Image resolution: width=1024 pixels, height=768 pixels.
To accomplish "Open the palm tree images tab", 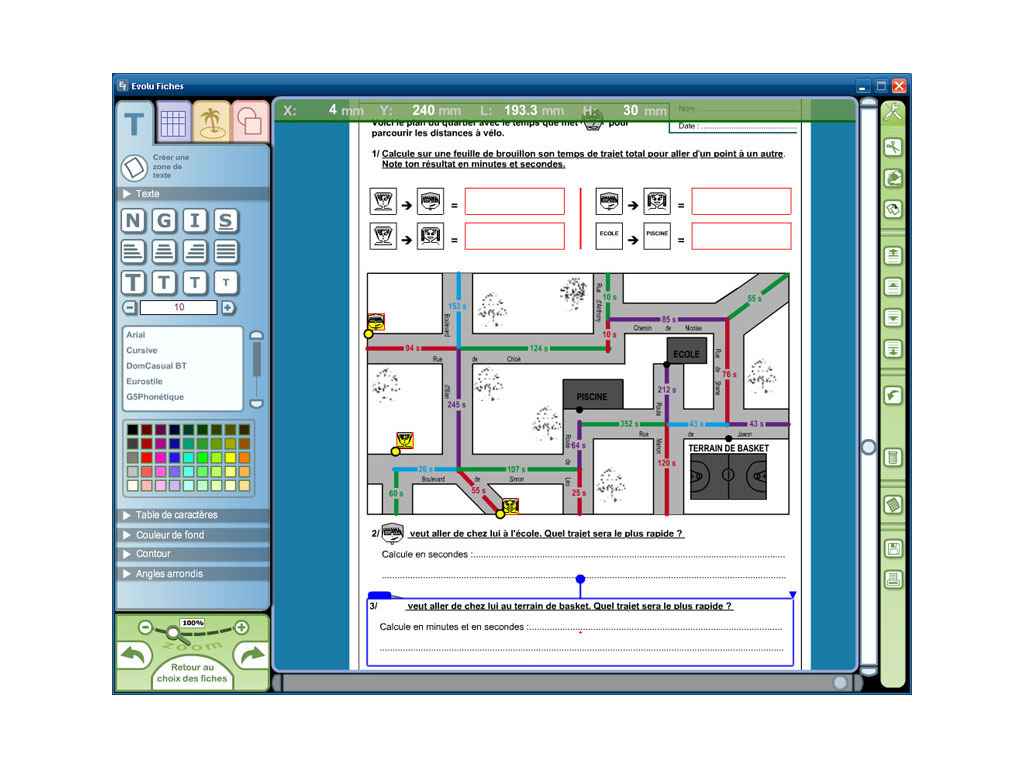I will click(210, 123).
